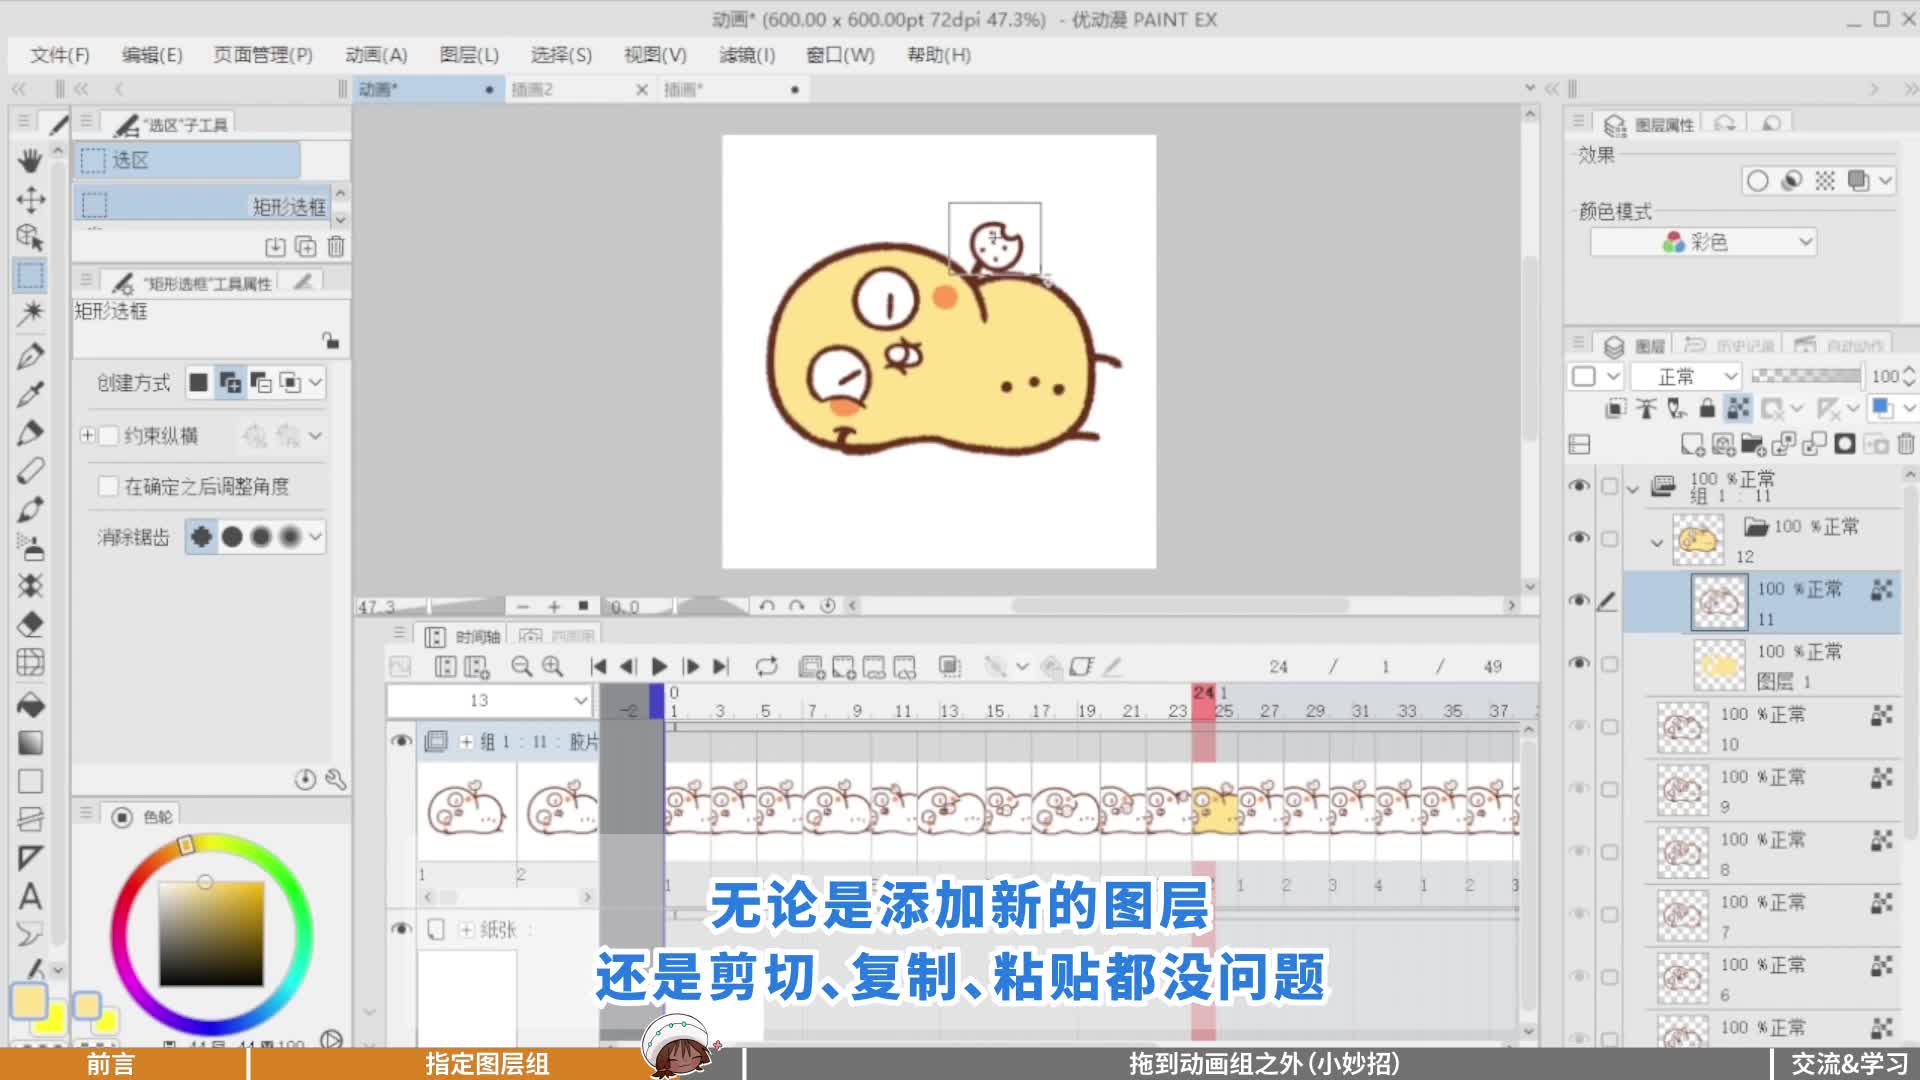The height and width of the screenshot is (1080, 1920).
Task: Tick the lock checkbox beside layer 10
Action: [1609, 727]
